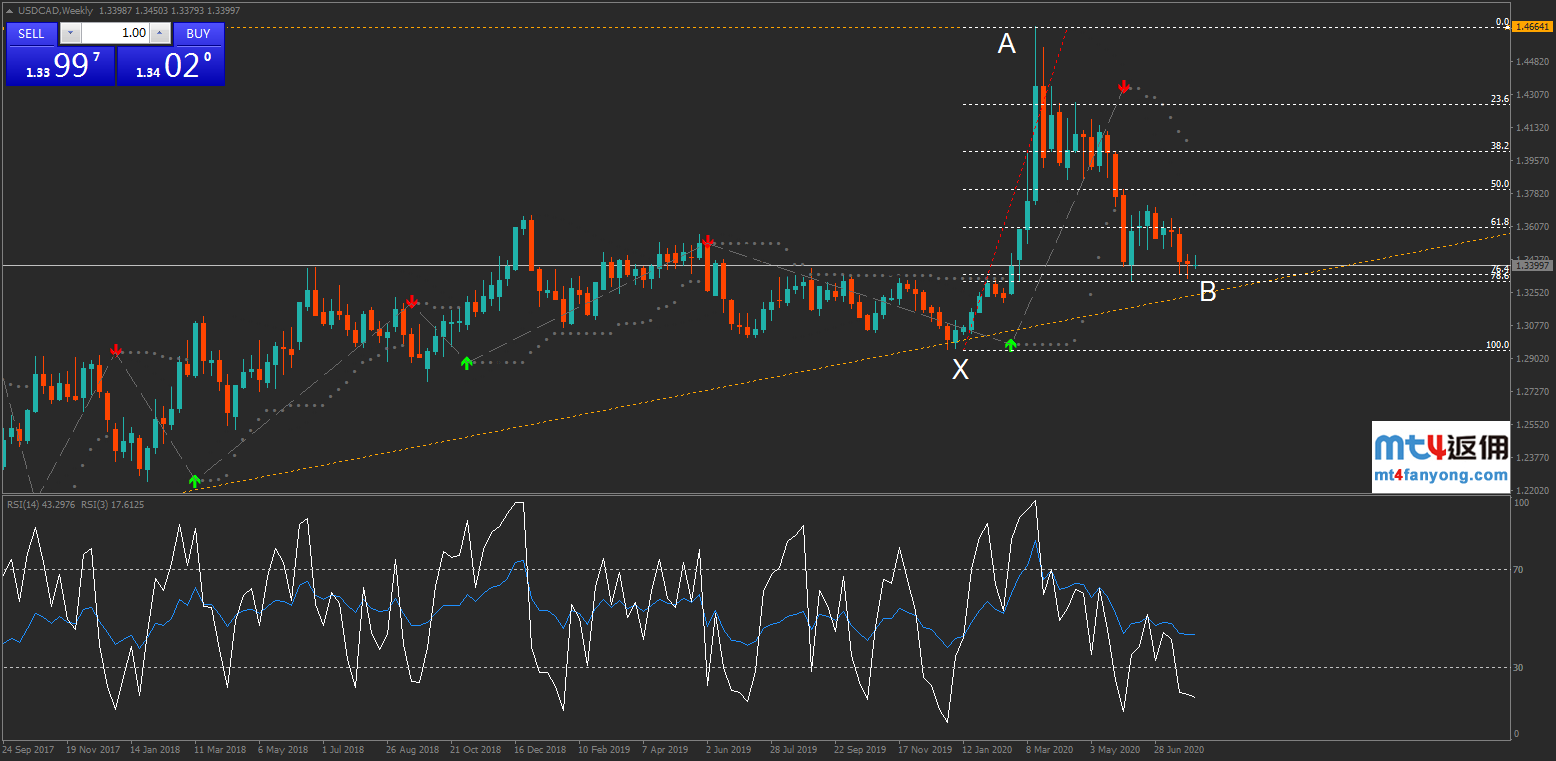Screen dimensions: 1556x761
Task: Click the leftmost red down arrow signal
Action: coord(116,350)
